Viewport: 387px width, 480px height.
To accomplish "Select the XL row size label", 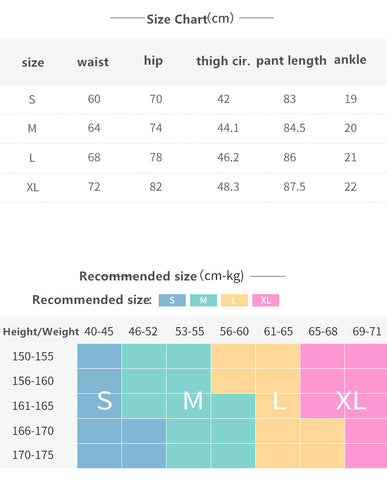I will 33,187.
